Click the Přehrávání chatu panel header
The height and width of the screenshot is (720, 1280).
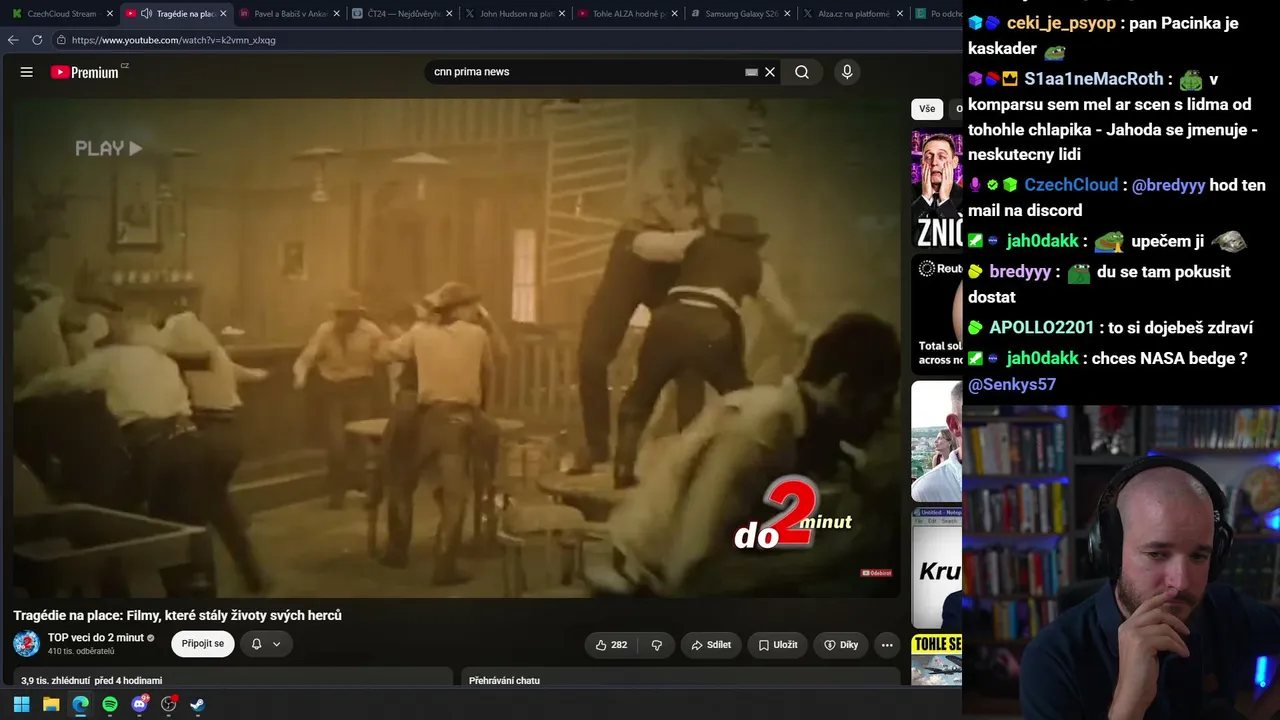[504, 681]
